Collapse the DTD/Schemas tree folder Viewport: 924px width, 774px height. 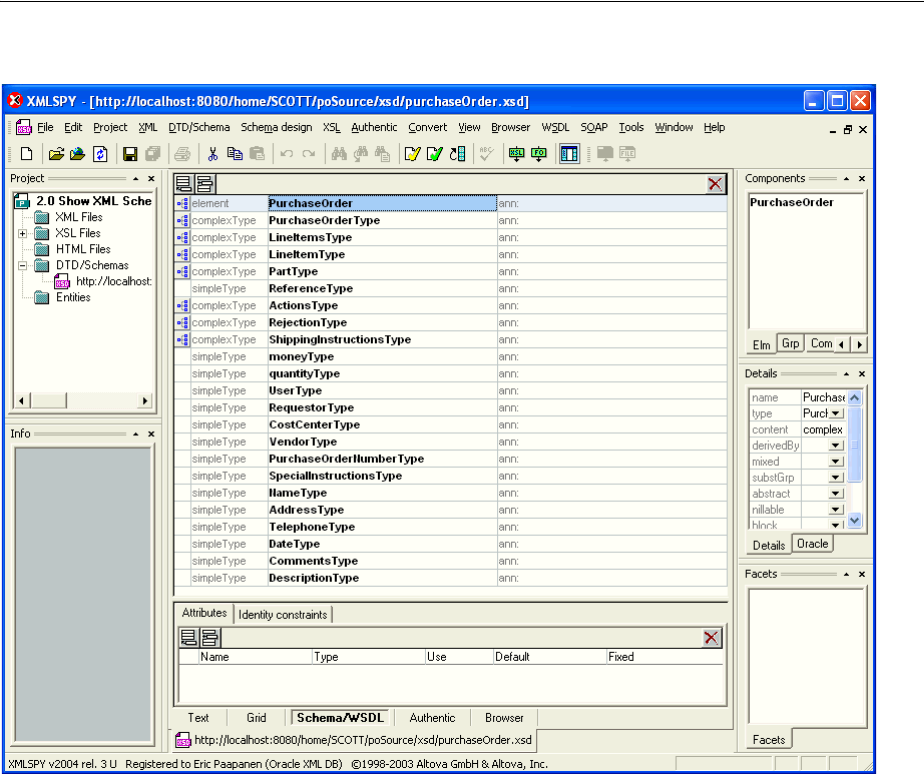[x=22, y=265]
